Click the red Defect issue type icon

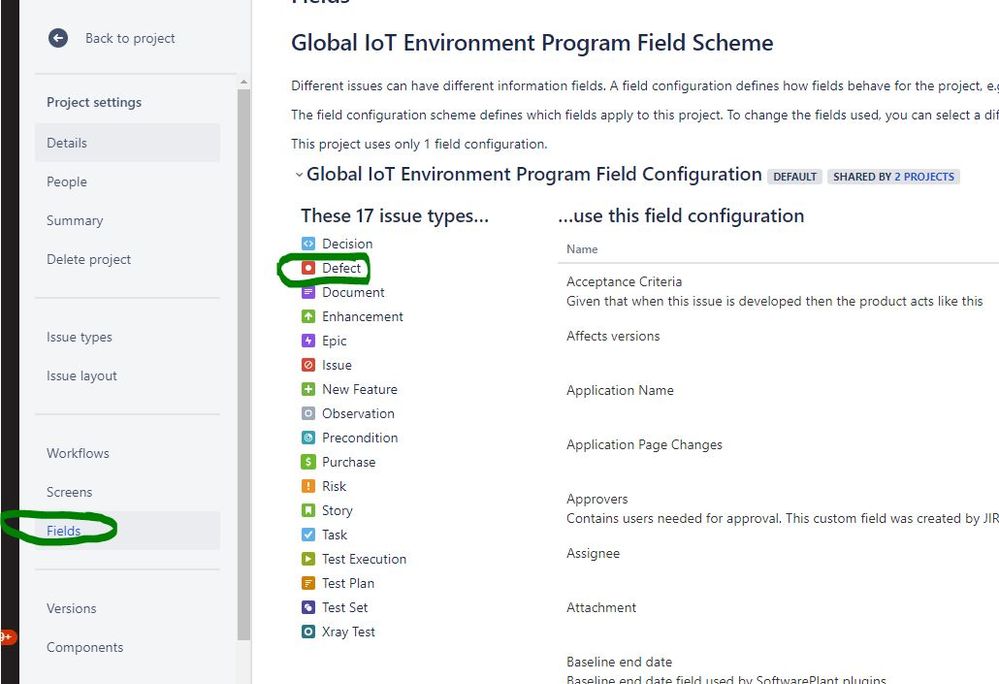308,268
